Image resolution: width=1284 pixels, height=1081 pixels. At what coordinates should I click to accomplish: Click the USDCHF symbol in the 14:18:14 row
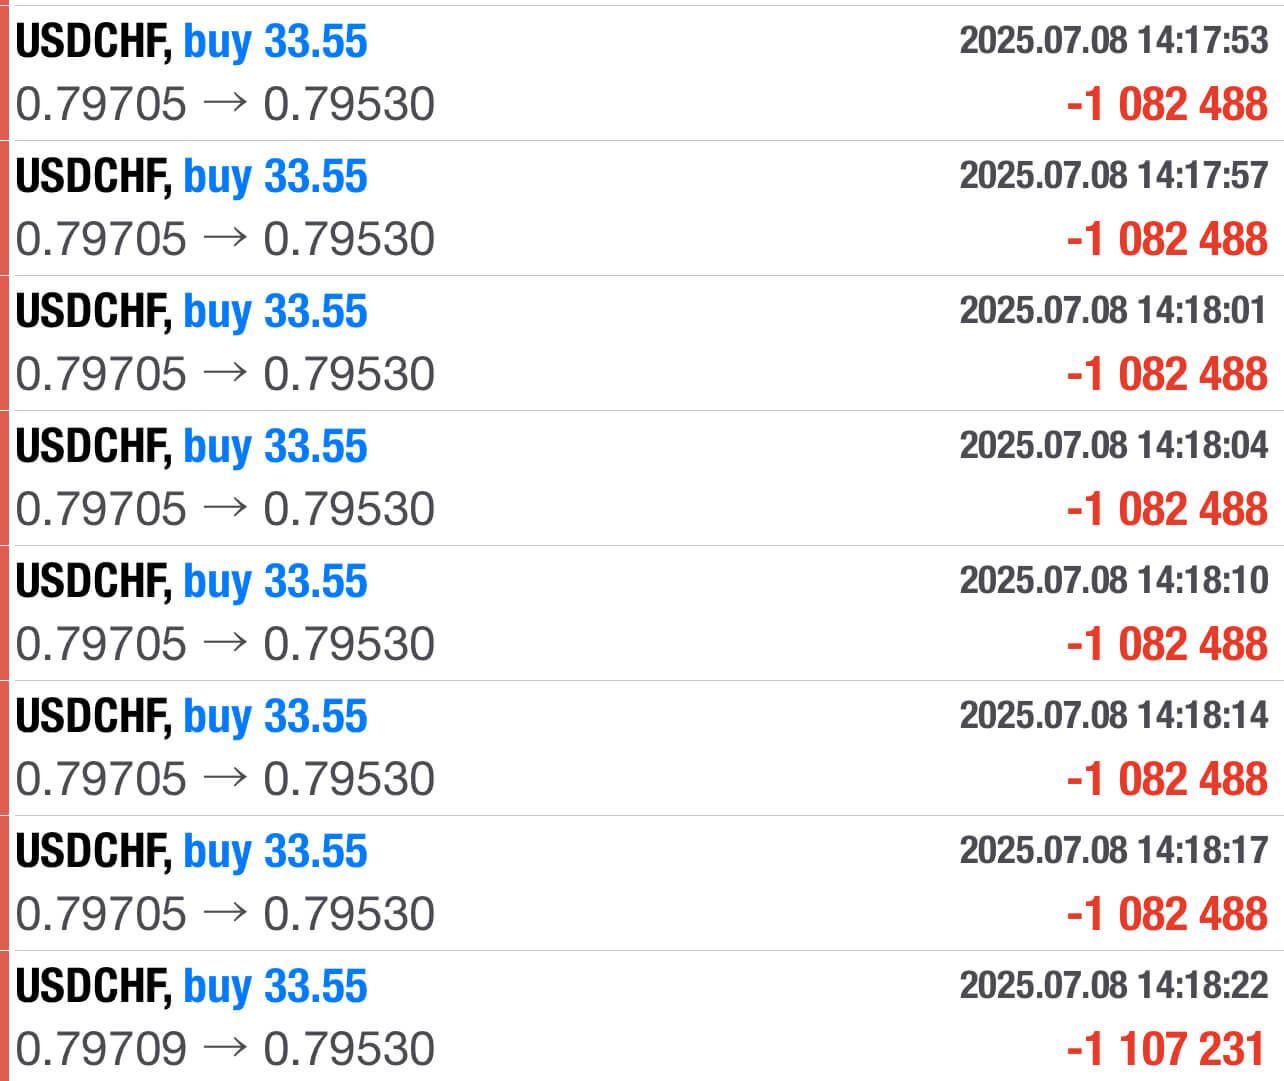(94, 717)
